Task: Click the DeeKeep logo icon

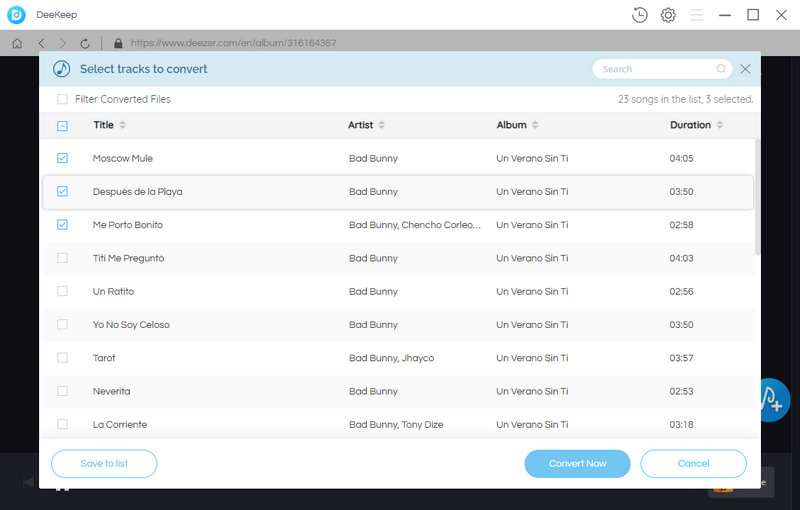Action: [16, 15]
